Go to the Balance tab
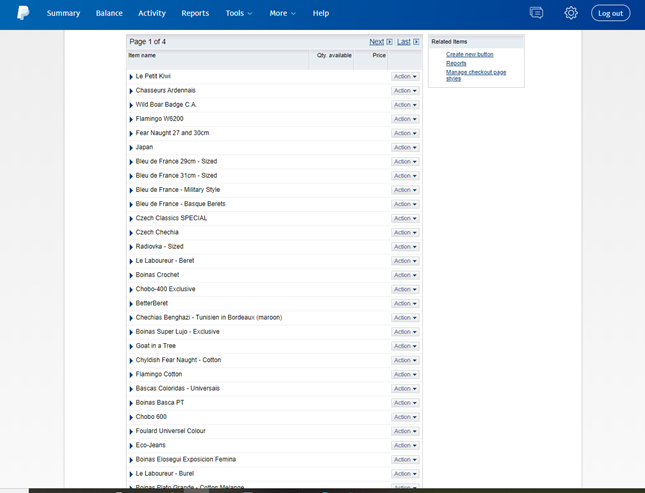 pos(109,13)
